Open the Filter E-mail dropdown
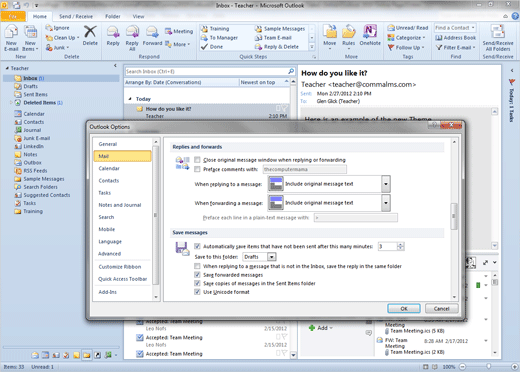 point(456,47)
